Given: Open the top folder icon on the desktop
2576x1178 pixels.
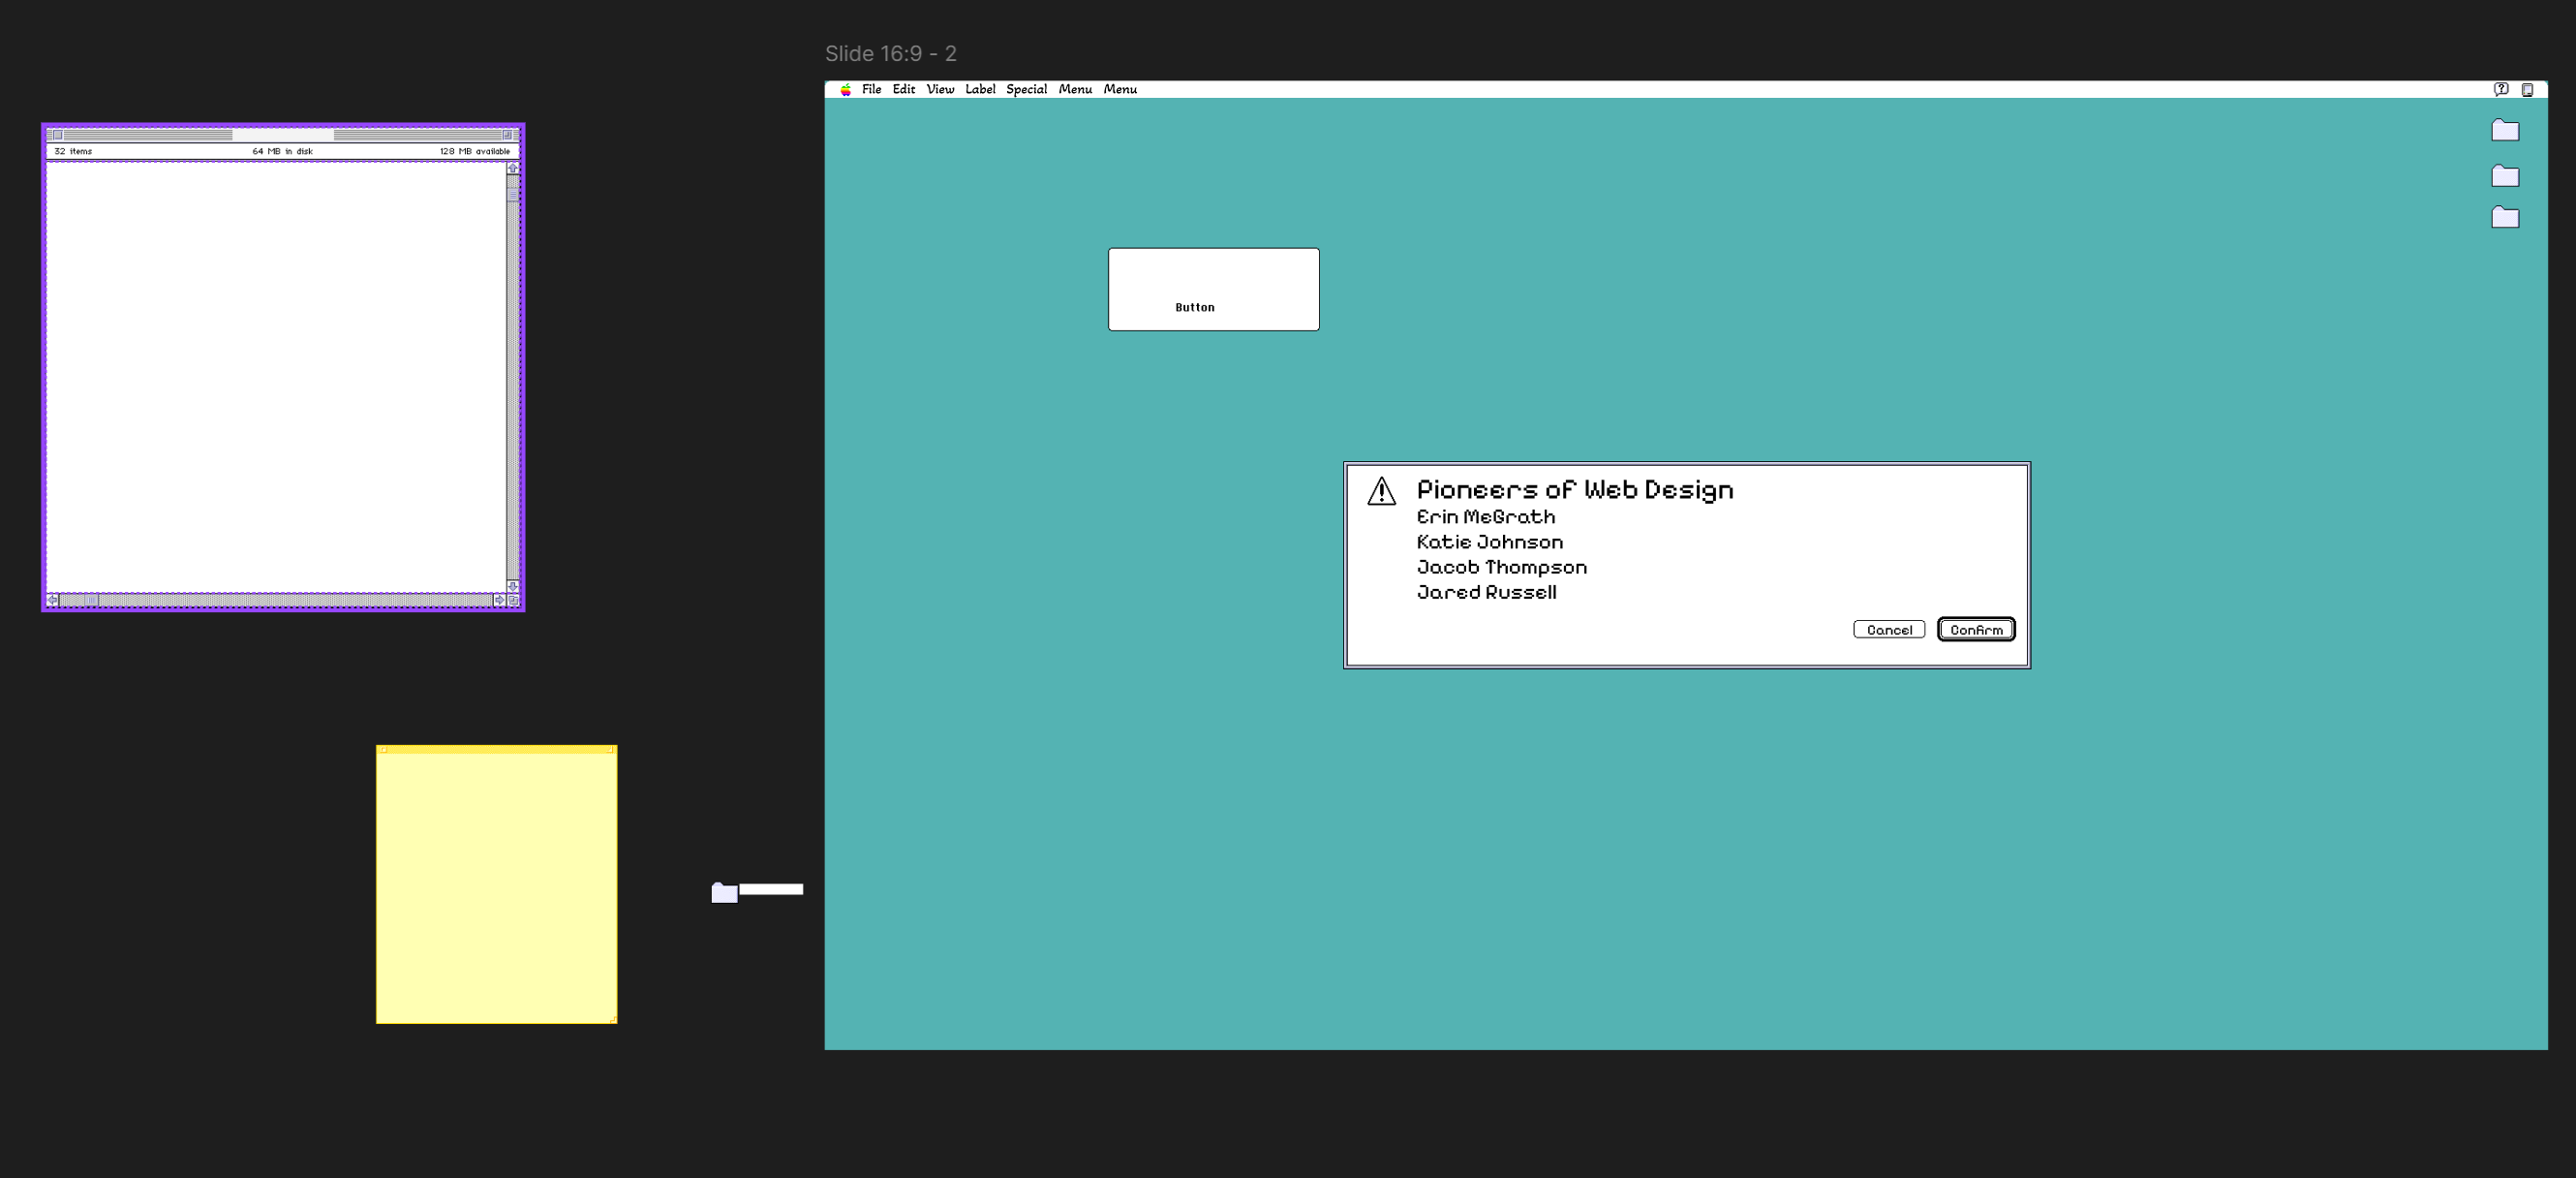Looking at the screenshot, I should (2504, 130).
